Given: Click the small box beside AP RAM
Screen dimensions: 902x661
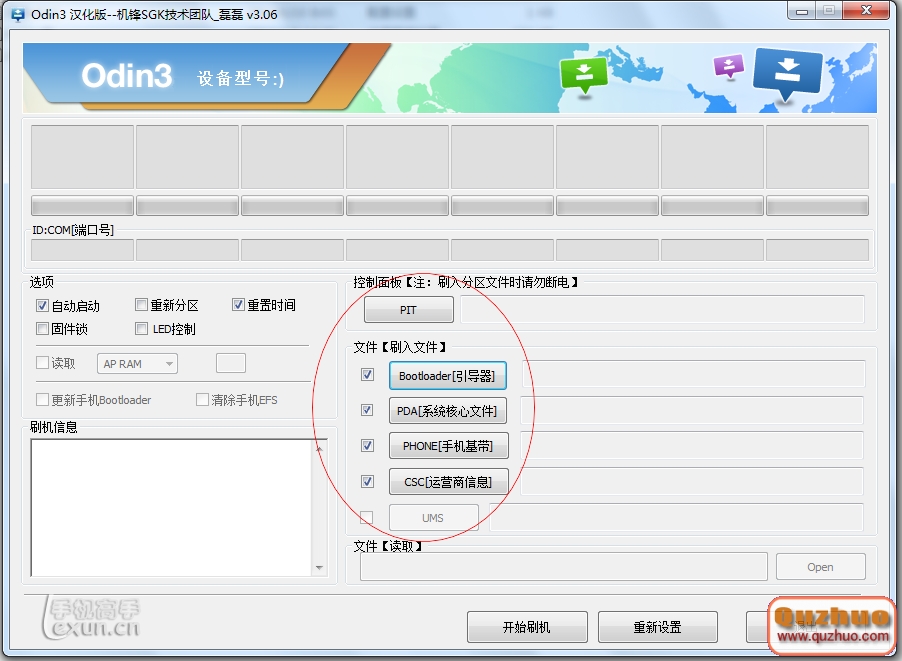Looking at the screenshot, I should pos(231,363).
